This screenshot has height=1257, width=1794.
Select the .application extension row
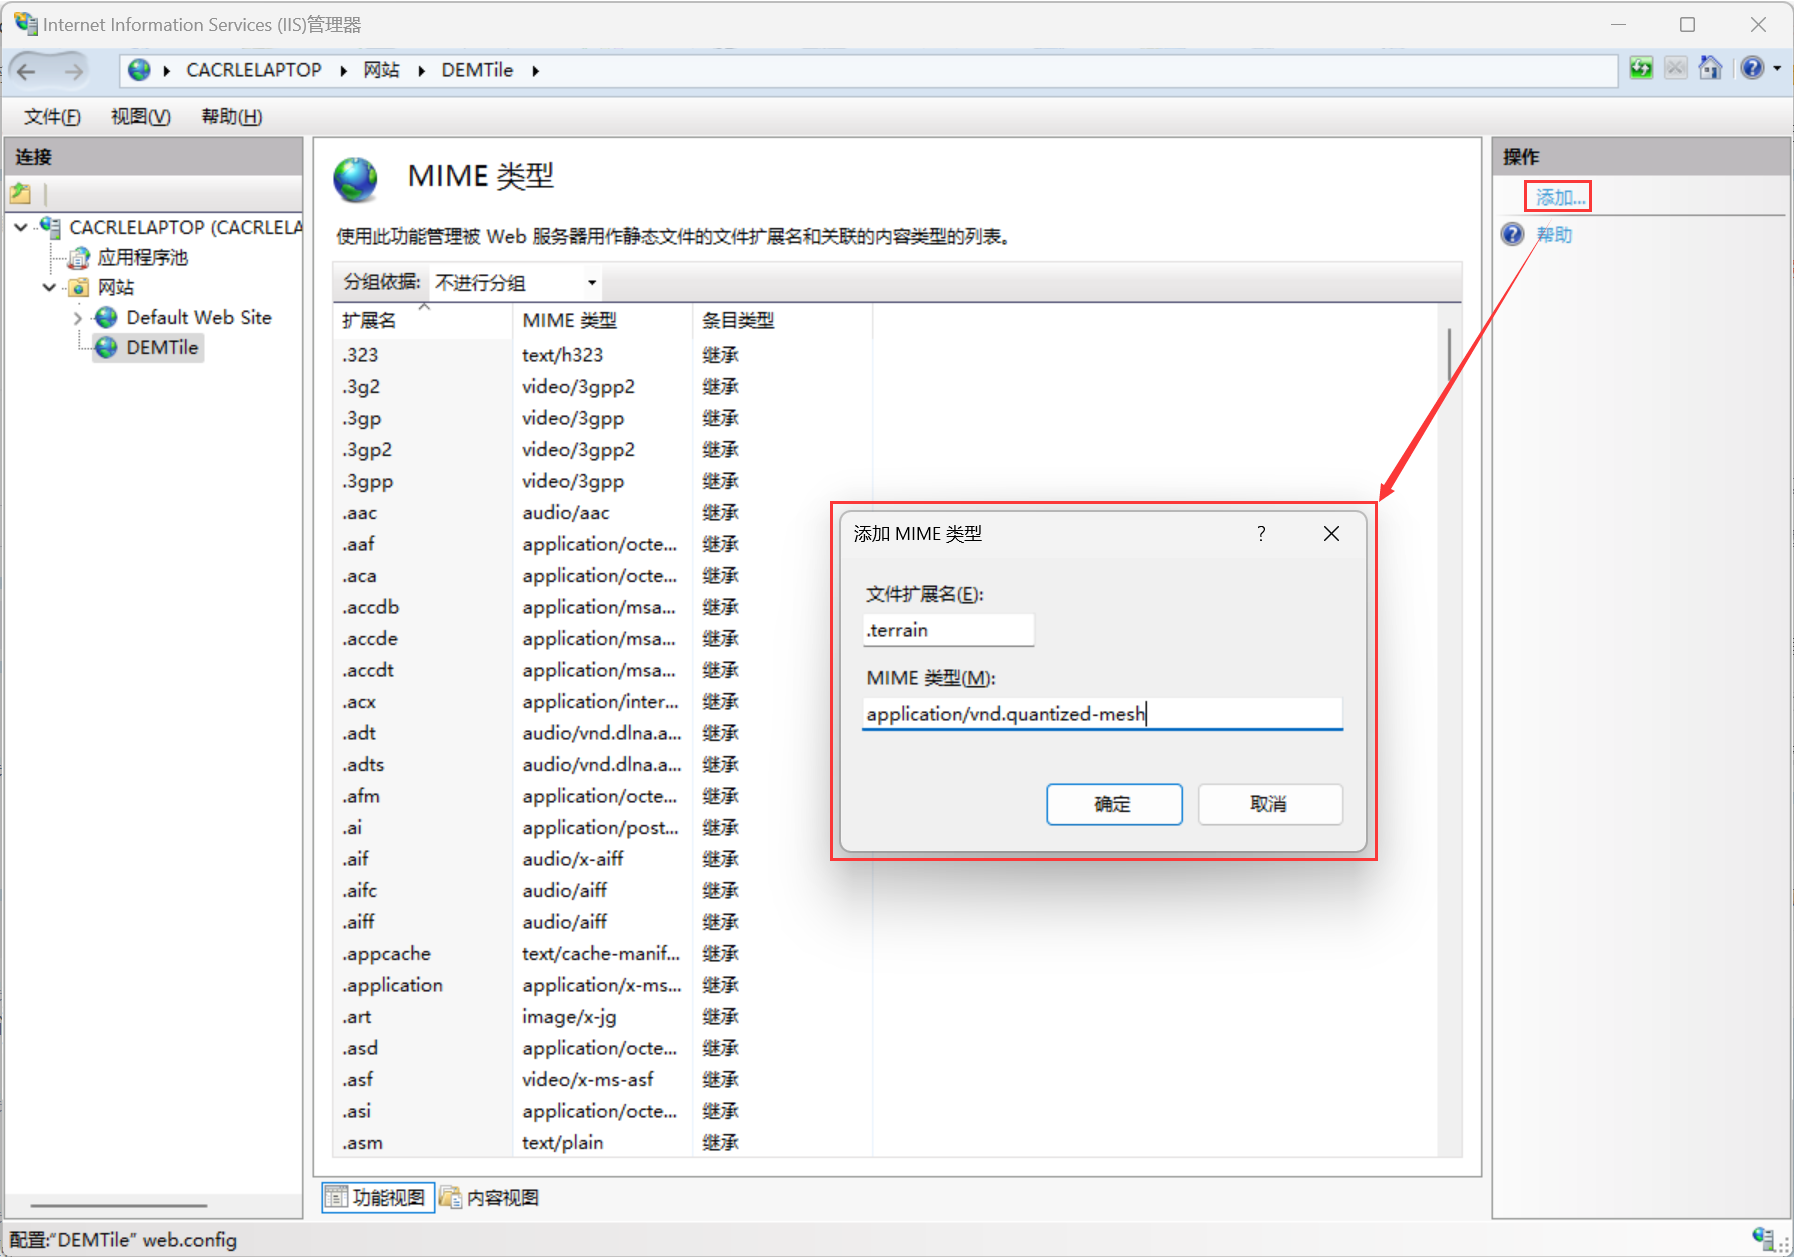point(603,985)
